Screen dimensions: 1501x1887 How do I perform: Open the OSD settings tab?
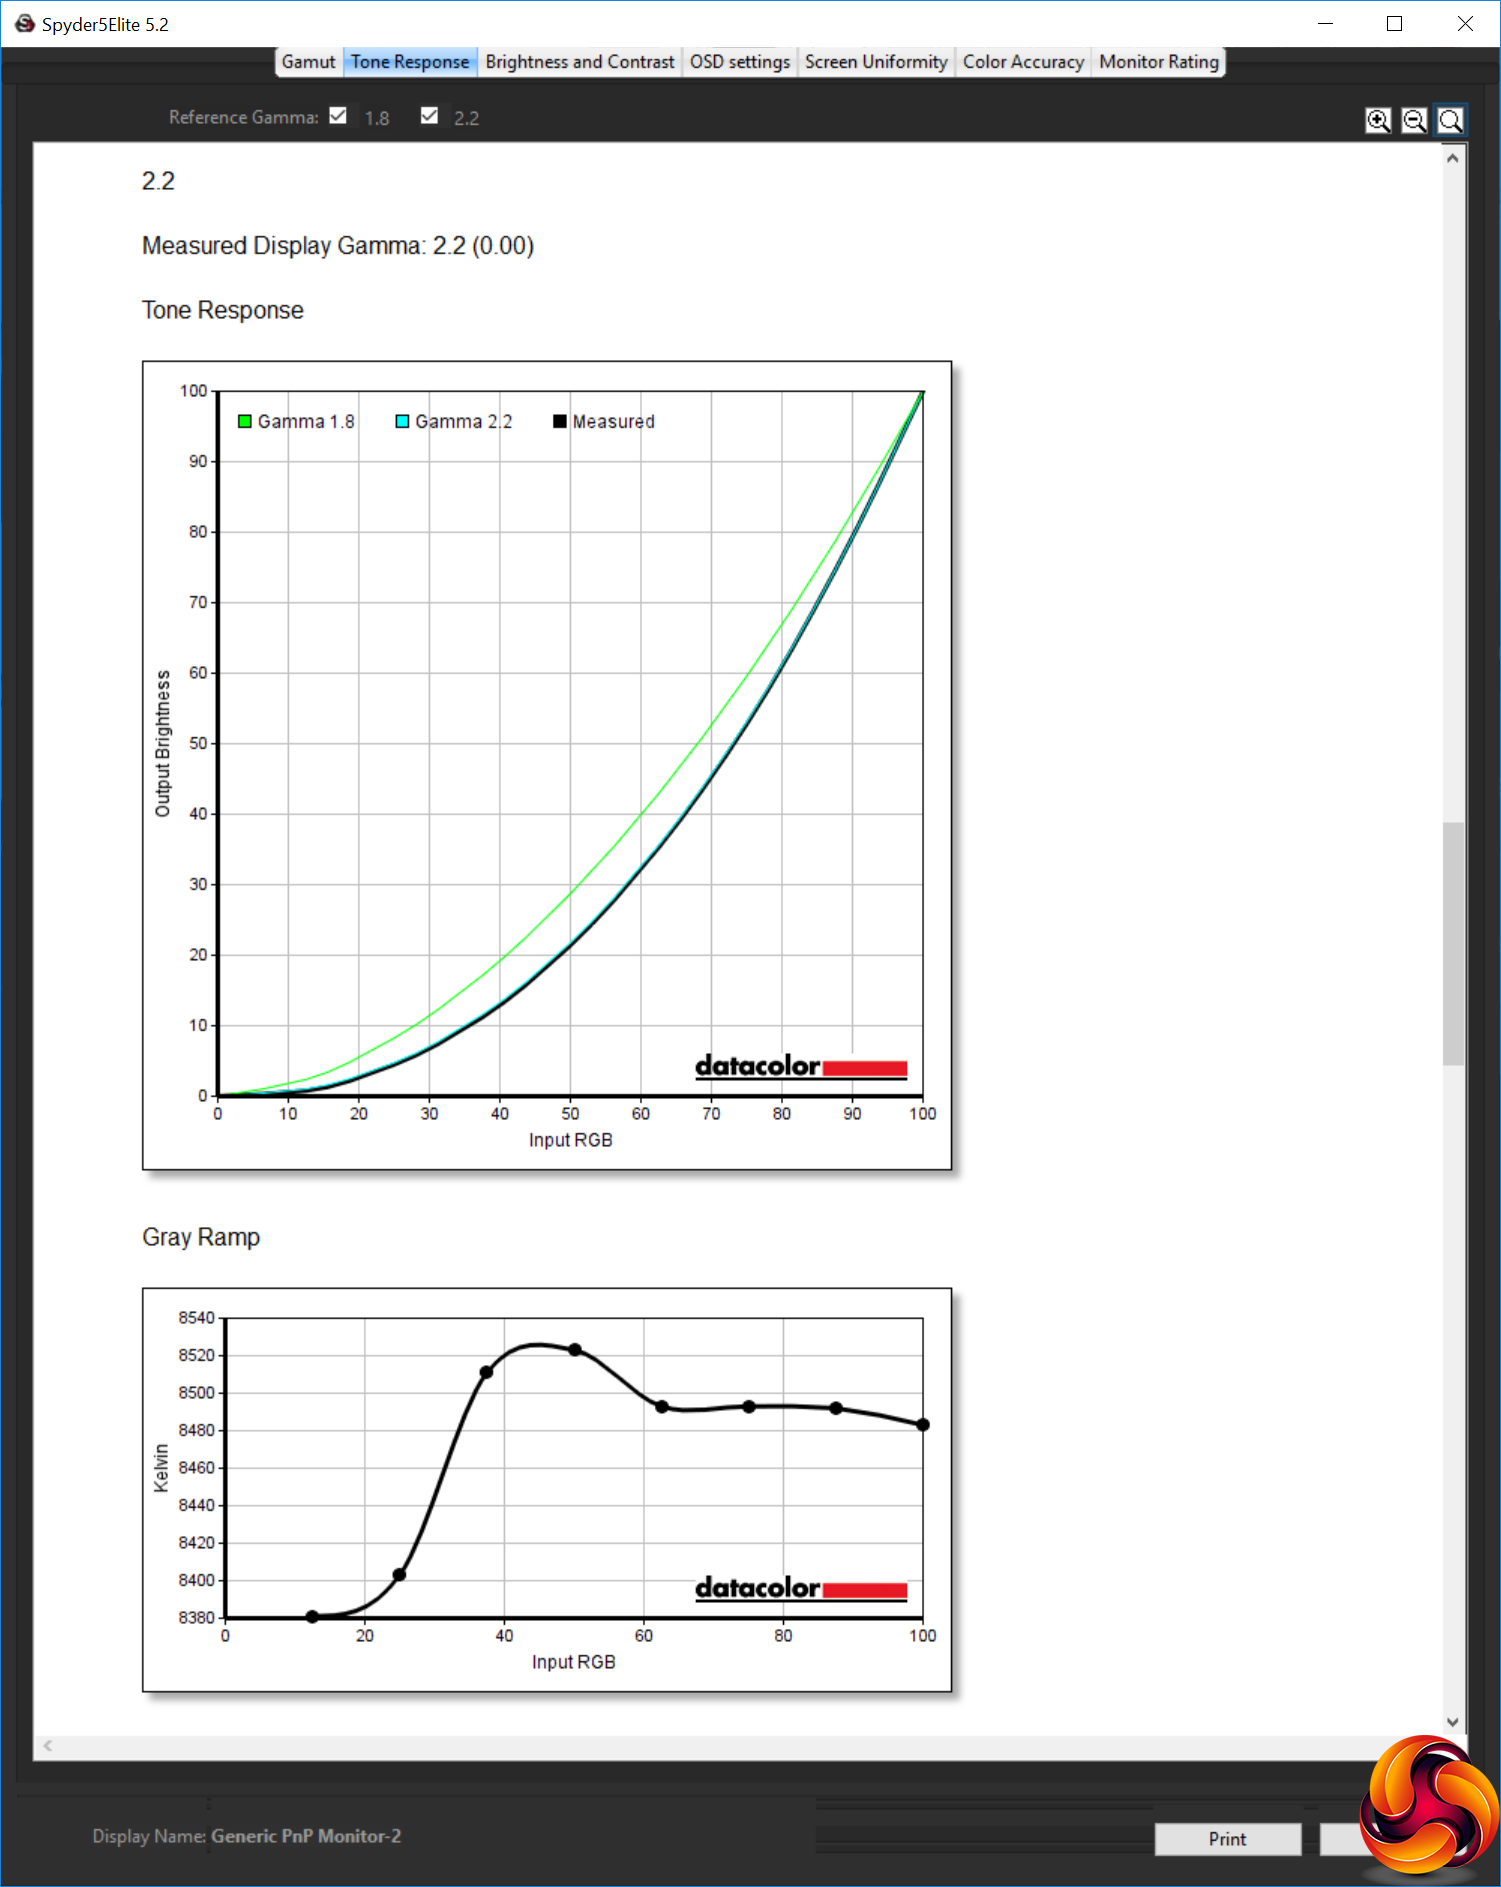[x=740, y=62]
